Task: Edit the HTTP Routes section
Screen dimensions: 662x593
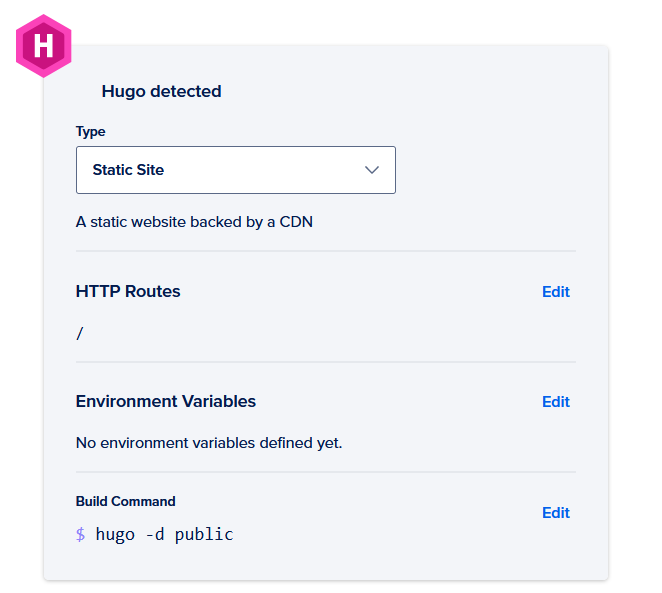Action: point(556,292)
